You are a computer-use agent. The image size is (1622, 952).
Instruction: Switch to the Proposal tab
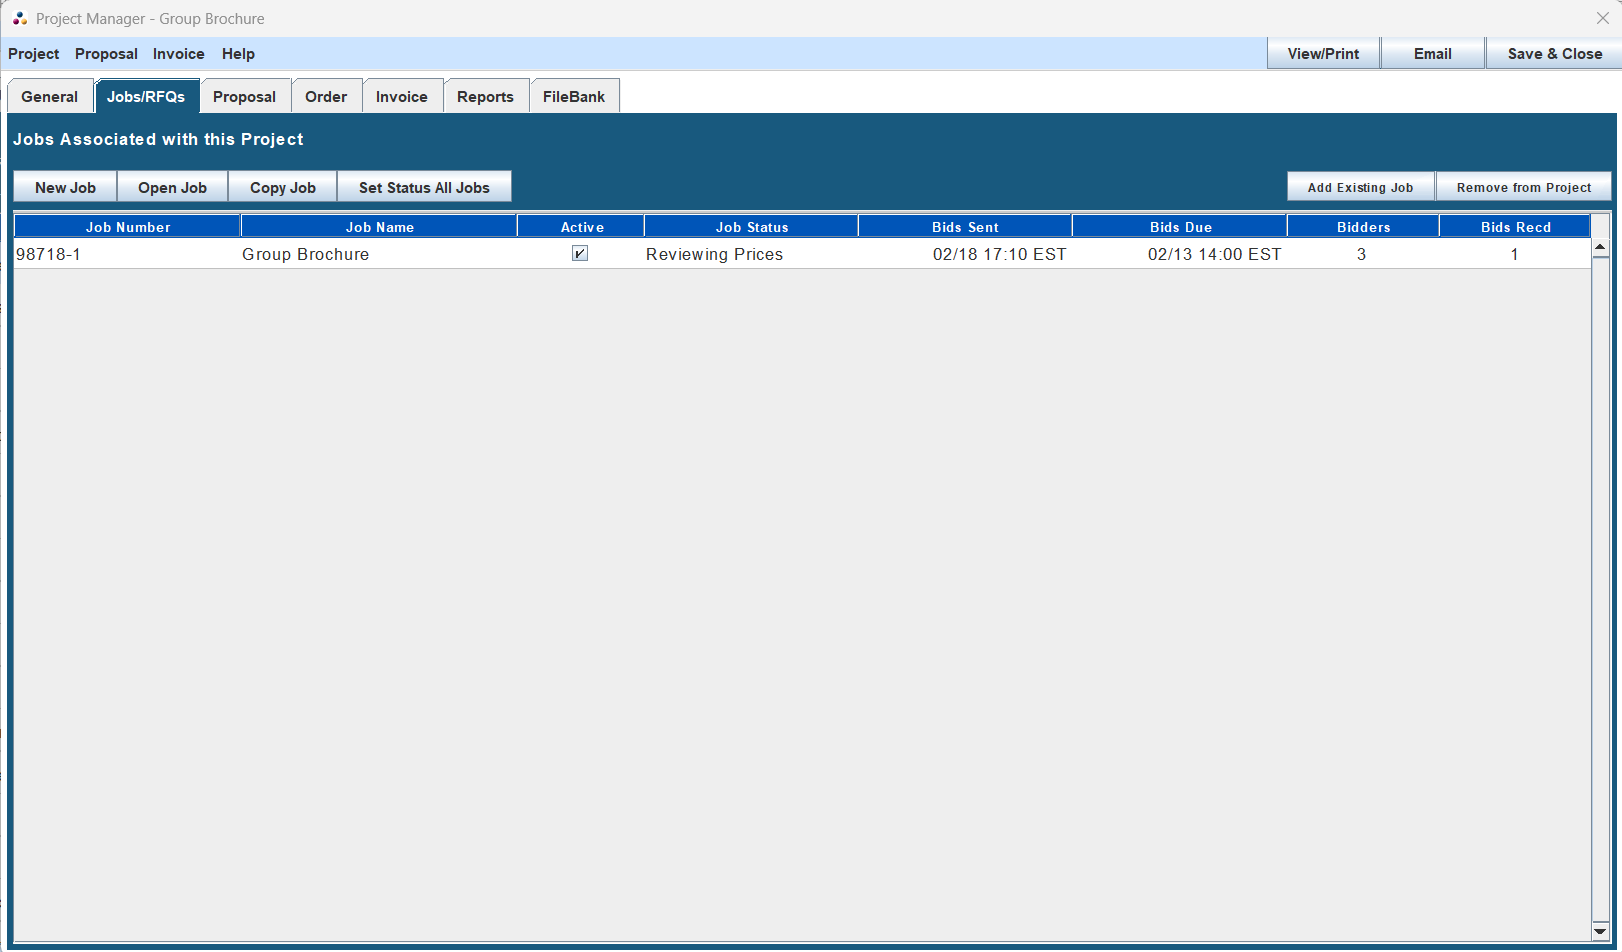[x=245, y=96]
